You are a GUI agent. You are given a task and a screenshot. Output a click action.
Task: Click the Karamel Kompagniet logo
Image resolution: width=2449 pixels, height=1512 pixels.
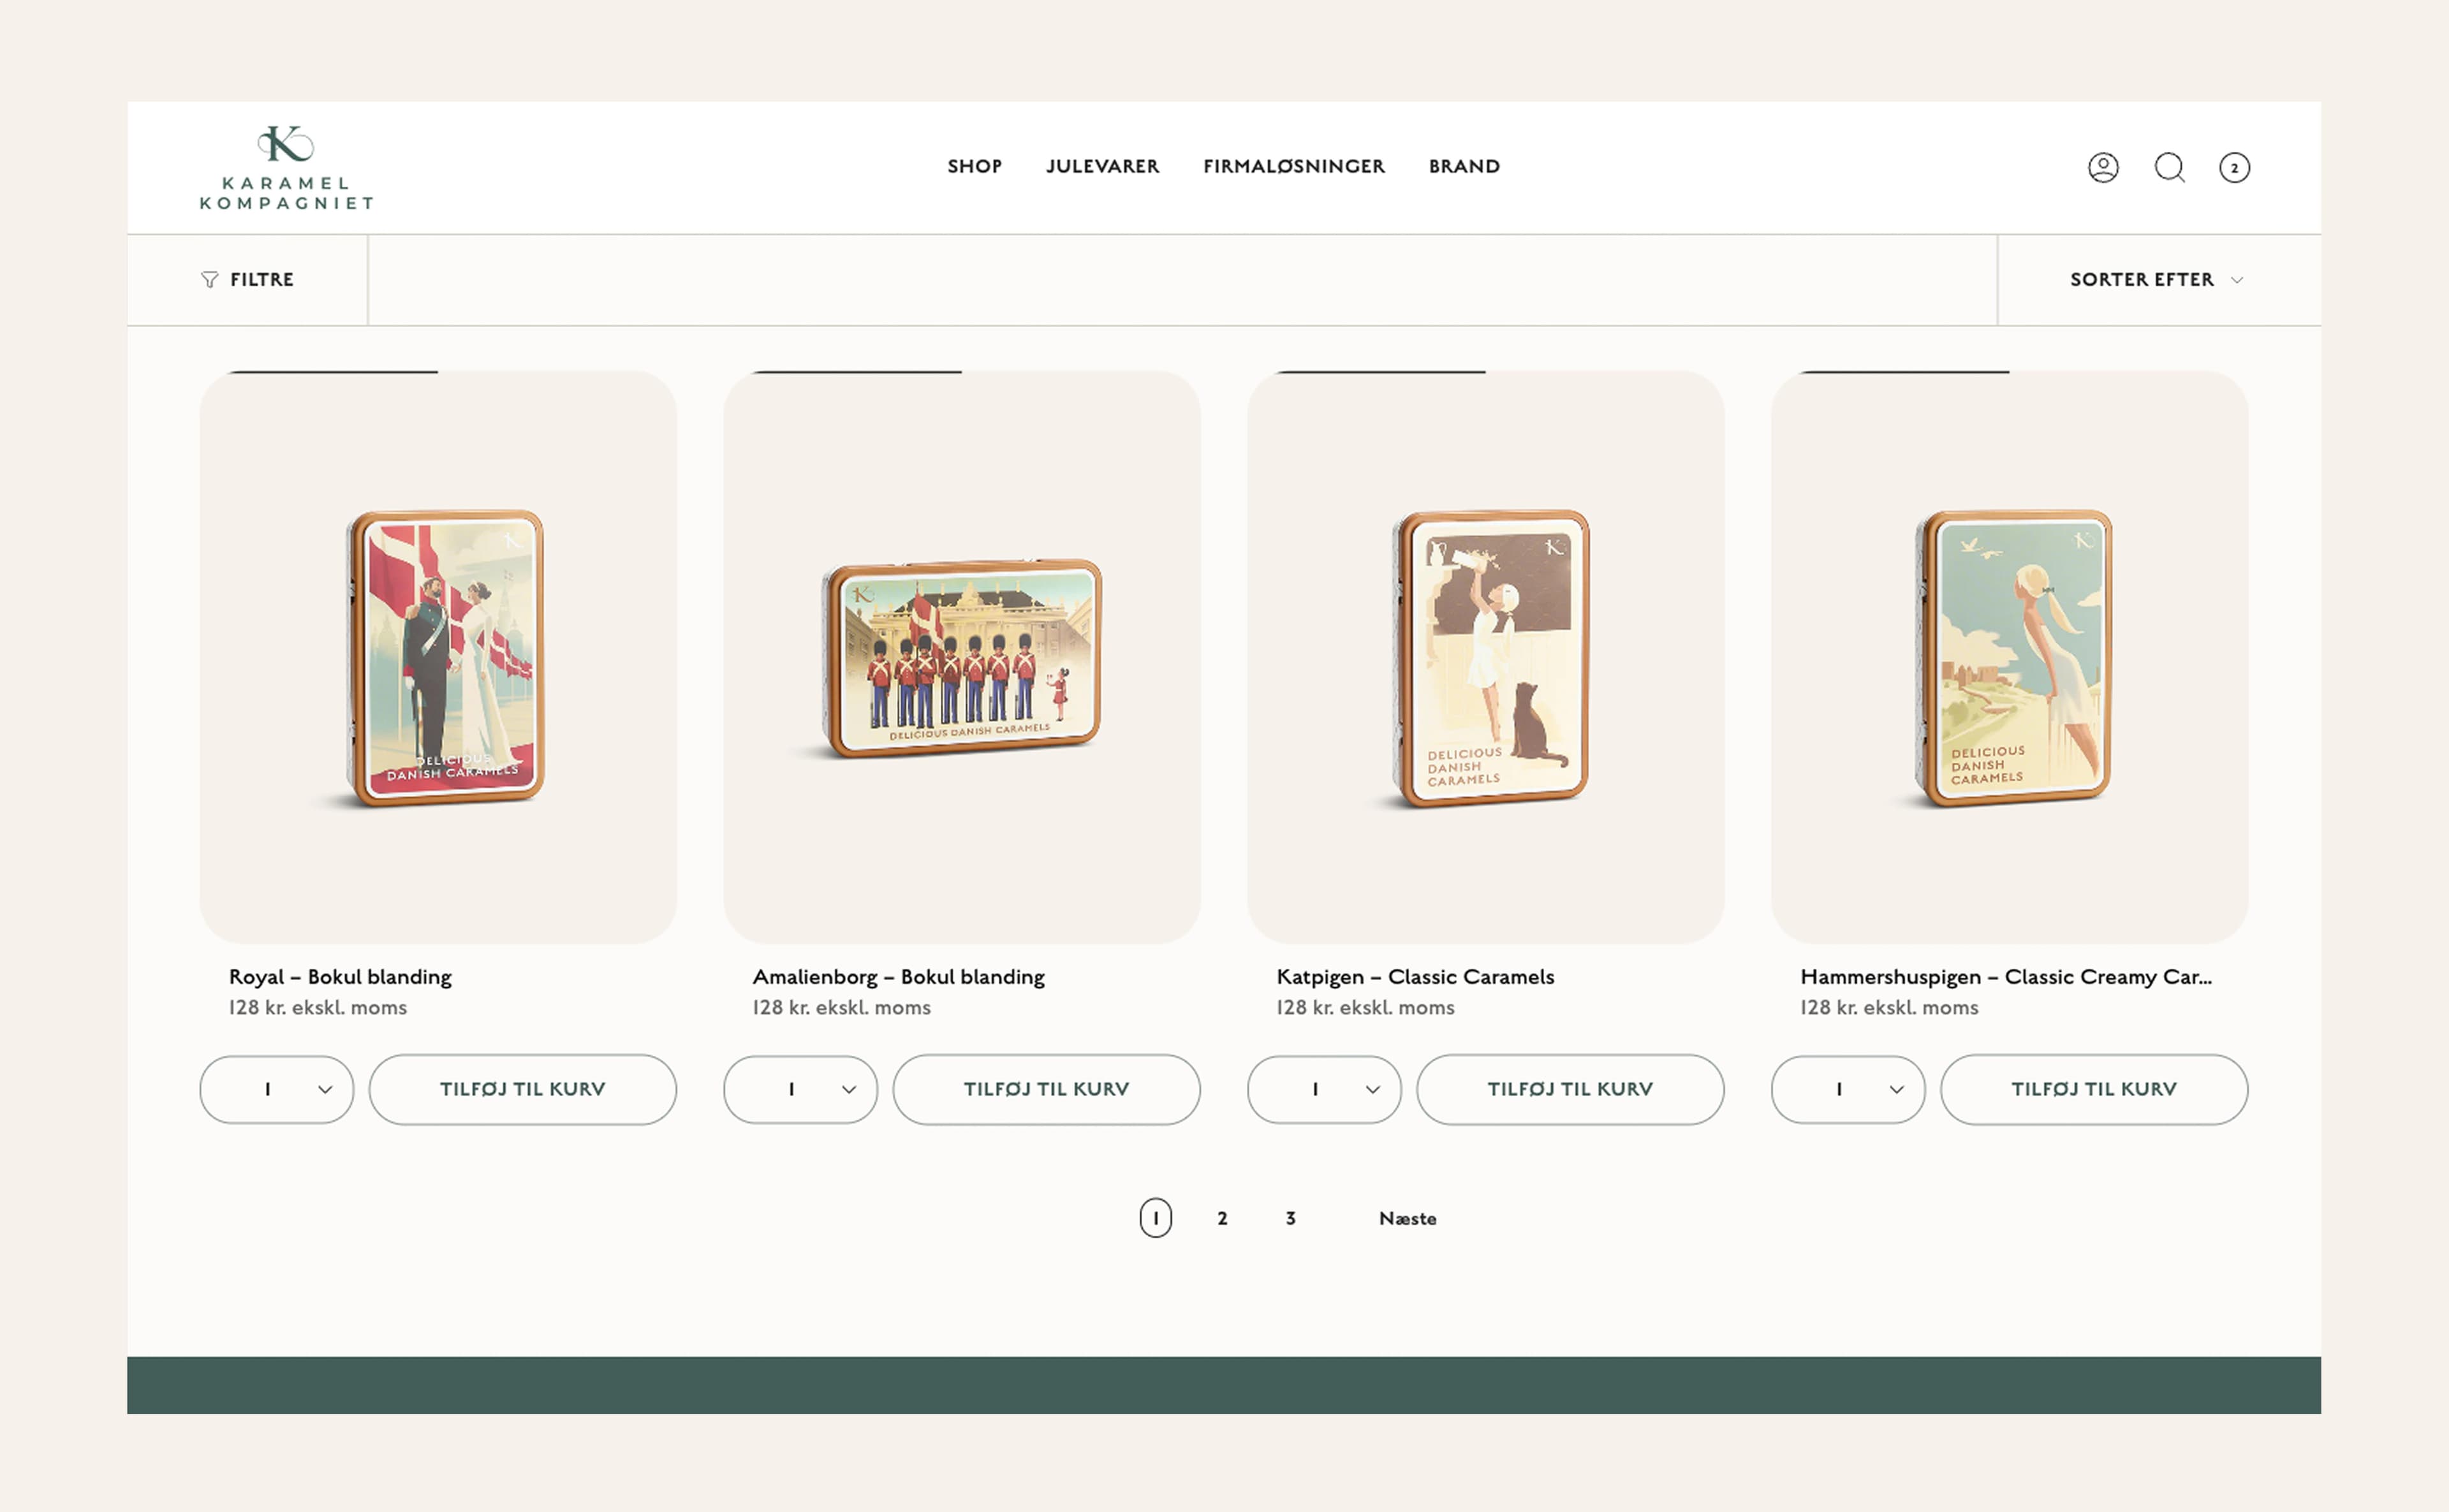coord(286,168)
